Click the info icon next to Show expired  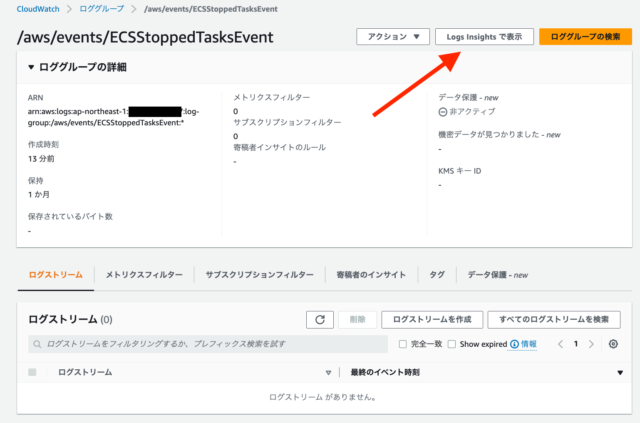pos(514,344)
